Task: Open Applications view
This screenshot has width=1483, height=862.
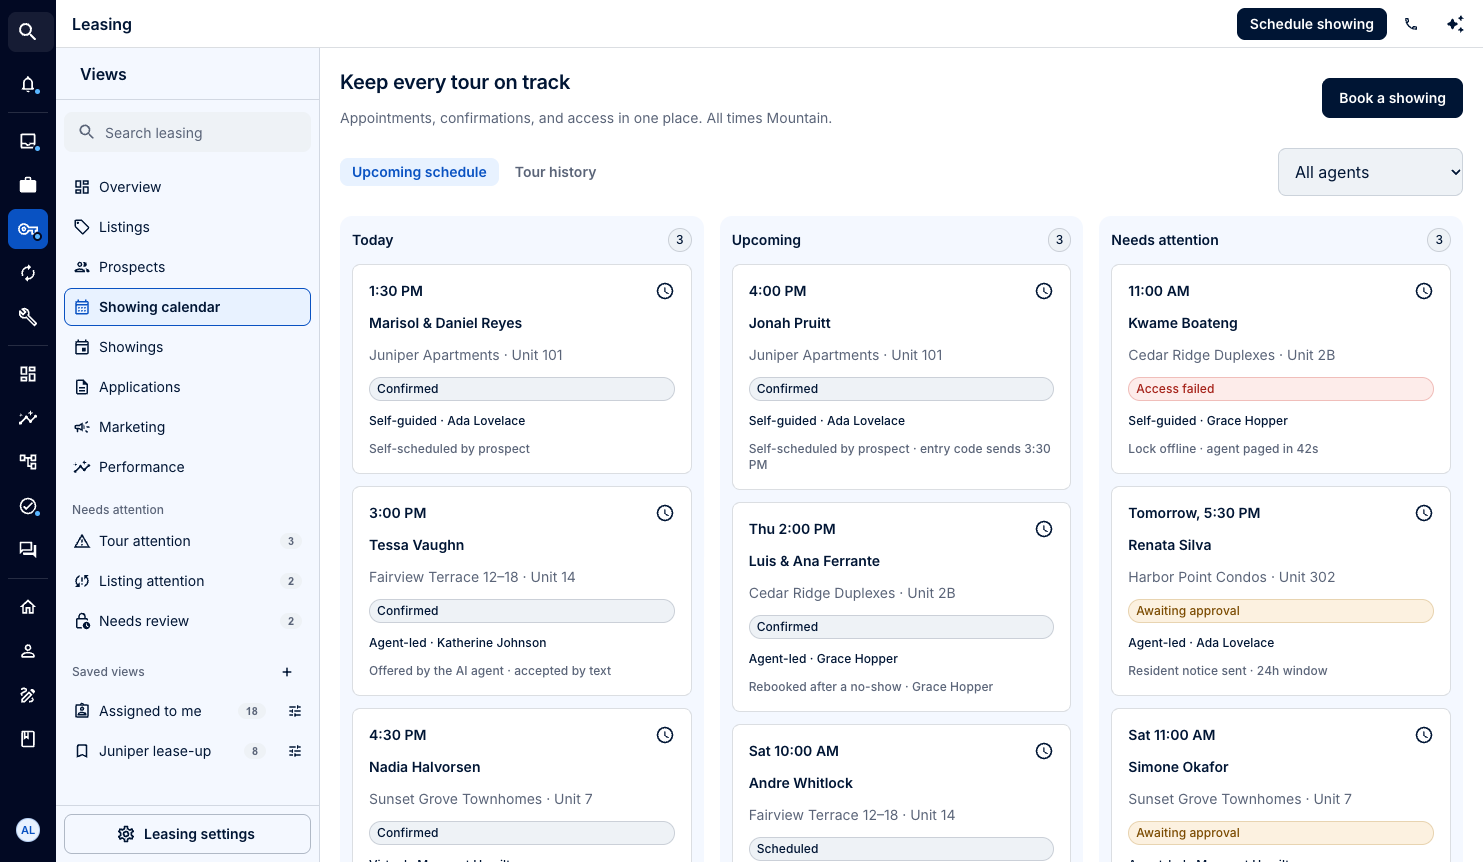Action: [x=187, y=387]
